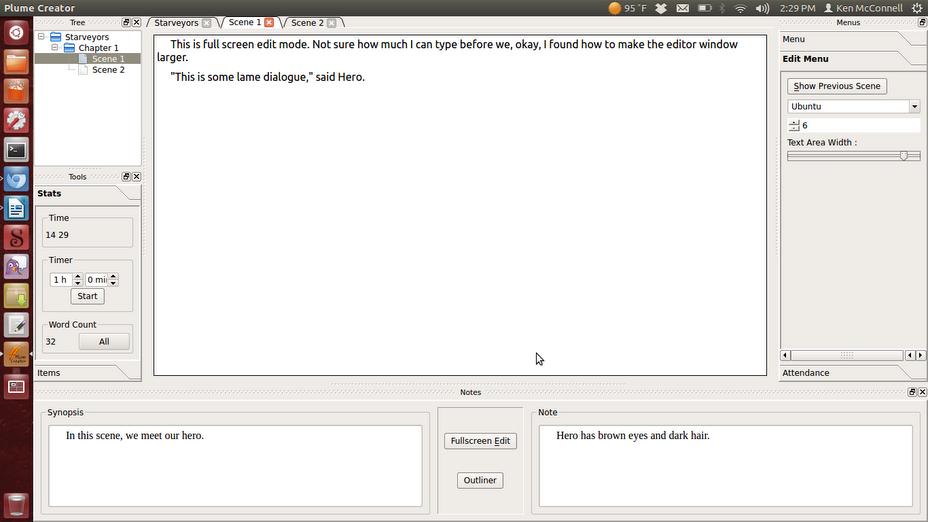928x522 pixels.
Task: Open mail envelope indicator
Action: pyautogui.click(x=682, y=8)
